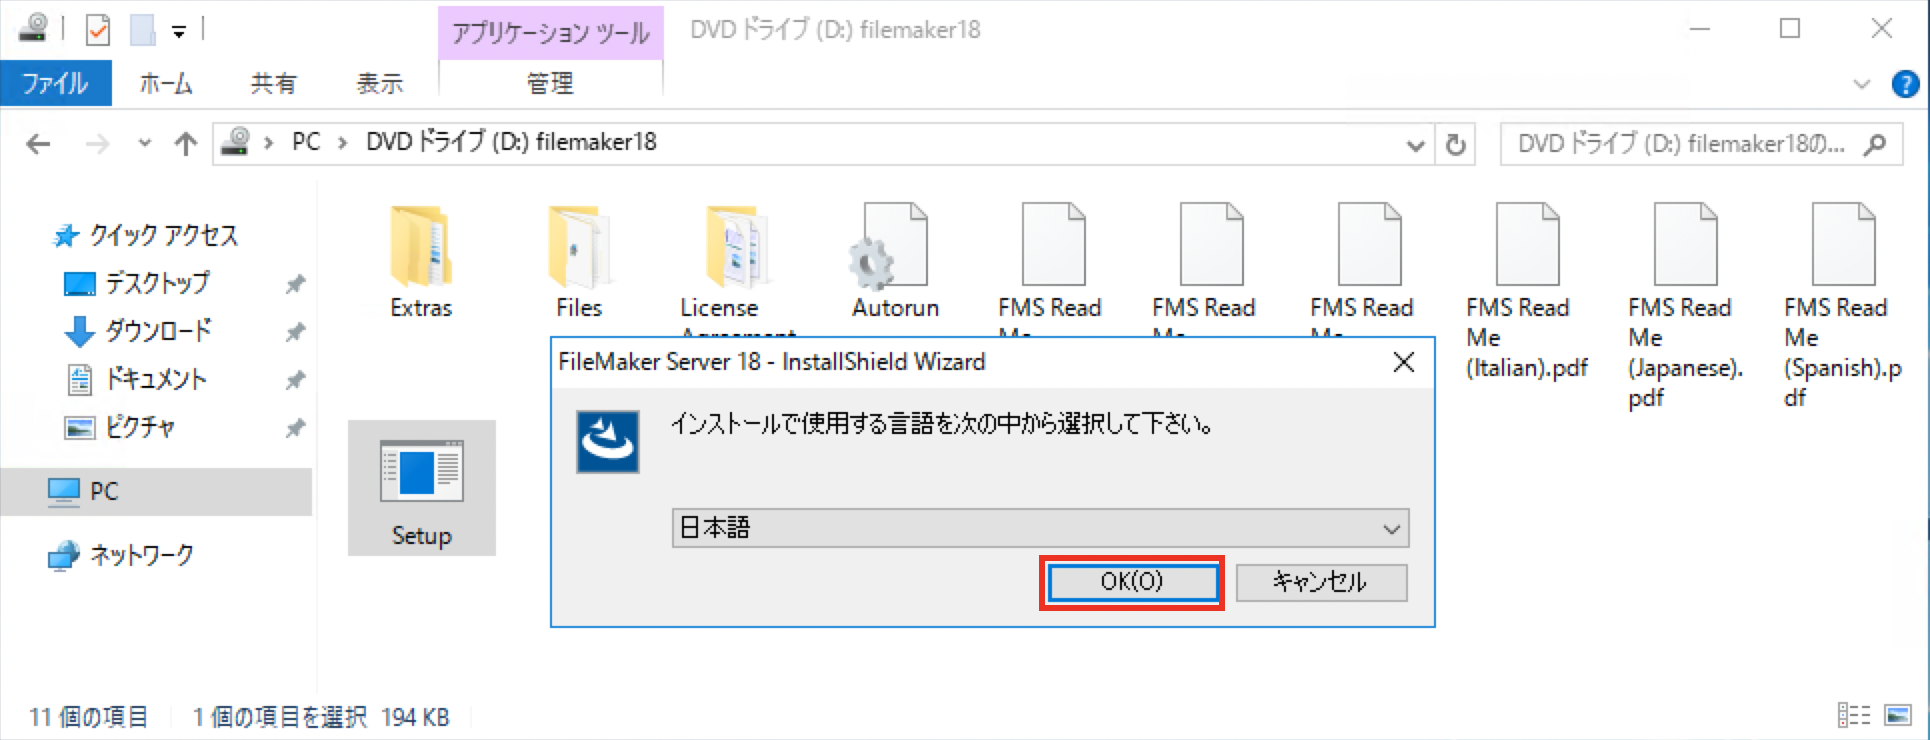The image size is (1930, 740).
Task: Switch to details view layout icon
Action: [1853, 715]
